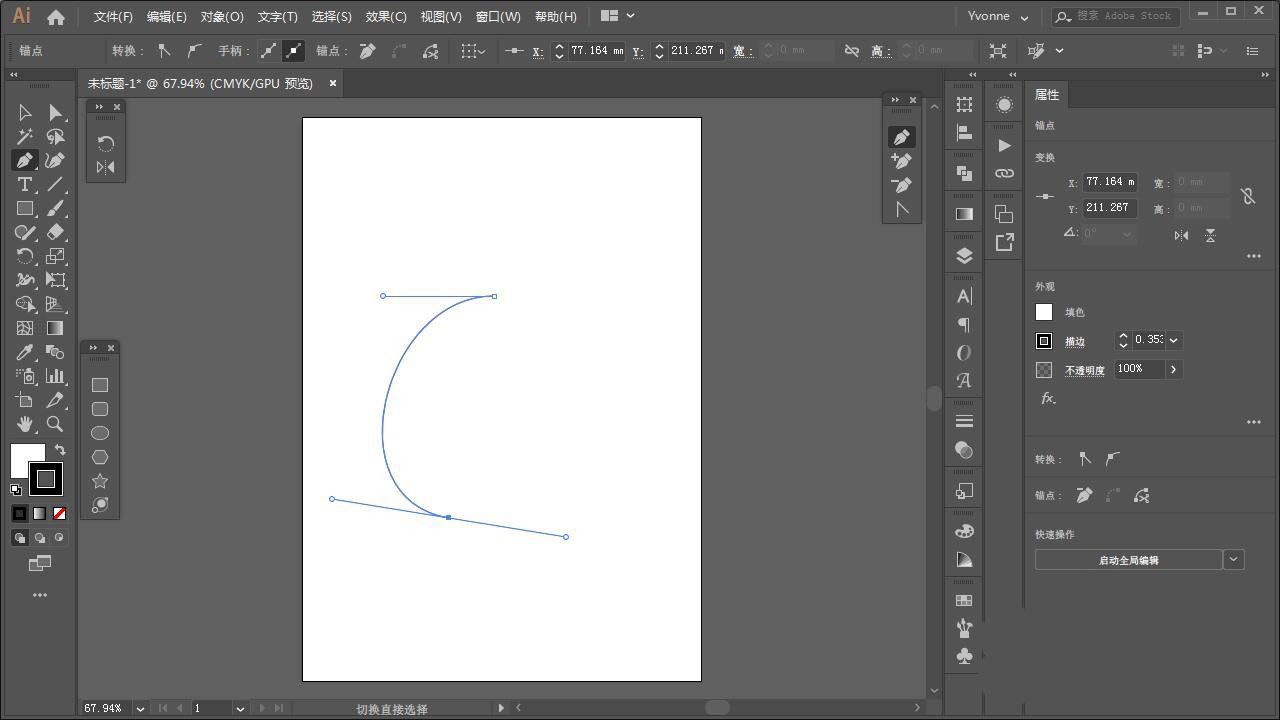This screenshot has width=1280, height=720.
Task: Activate the Zoom tool
Action: (x=54, y=424)
